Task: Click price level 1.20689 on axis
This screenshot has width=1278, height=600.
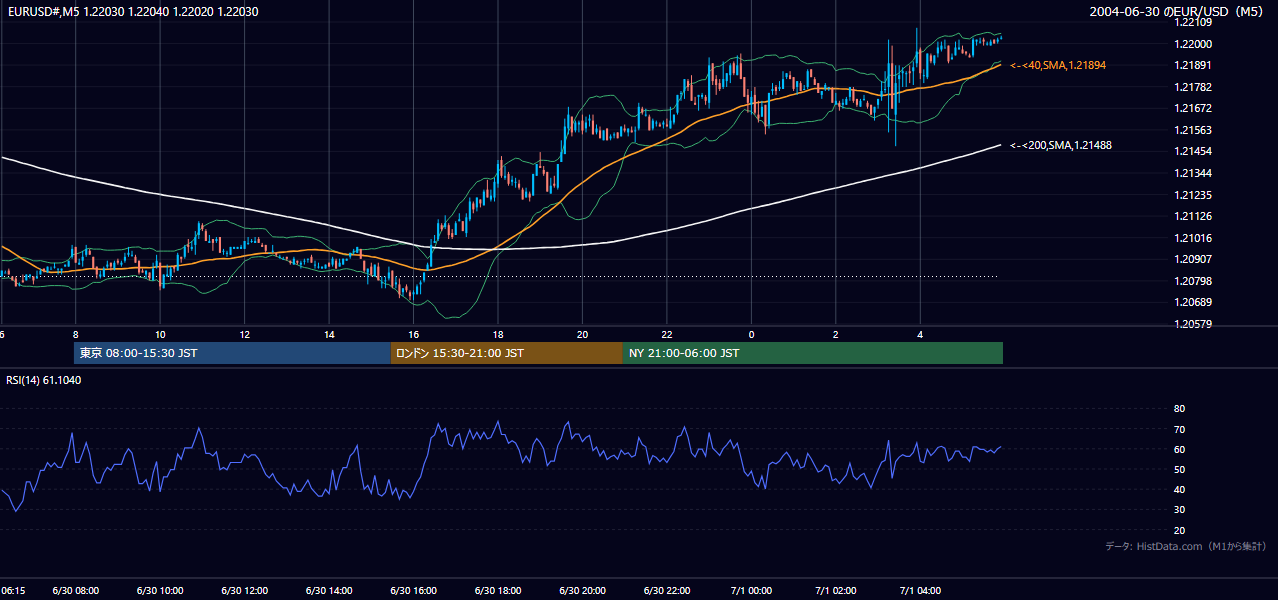Action: (x=1193, y=302)
